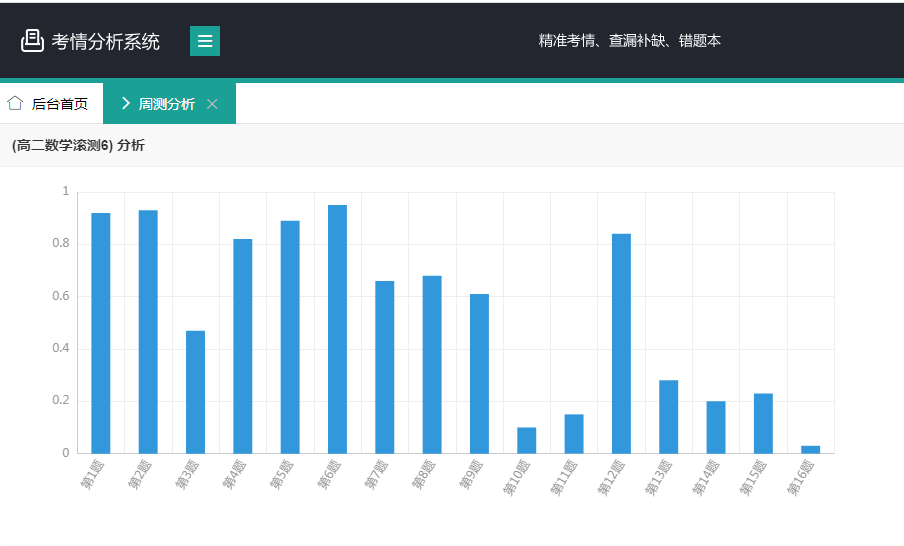Click the bar for 第1题
904x546 pixels.
pyautogui.click(x=101, y=333)
